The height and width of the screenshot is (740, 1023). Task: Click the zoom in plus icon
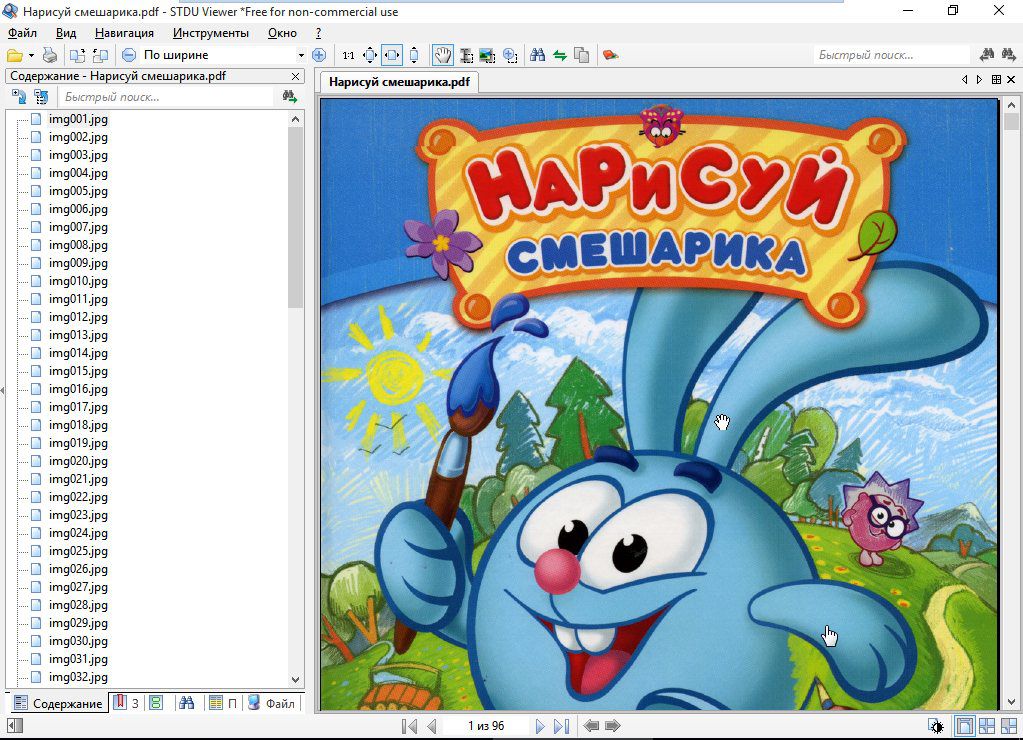click(x=319, y=55)
